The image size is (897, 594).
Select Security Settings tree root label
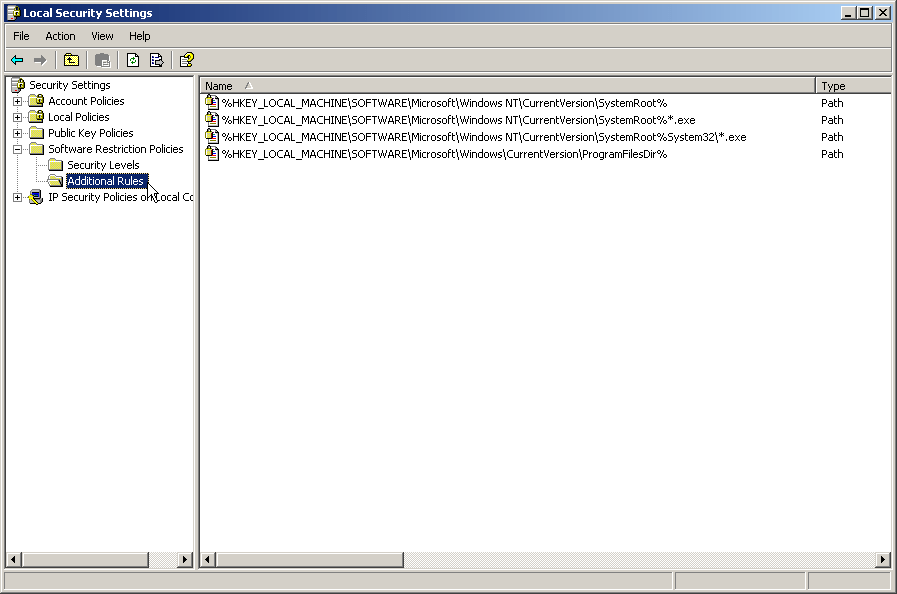click(x=70, y=85)
